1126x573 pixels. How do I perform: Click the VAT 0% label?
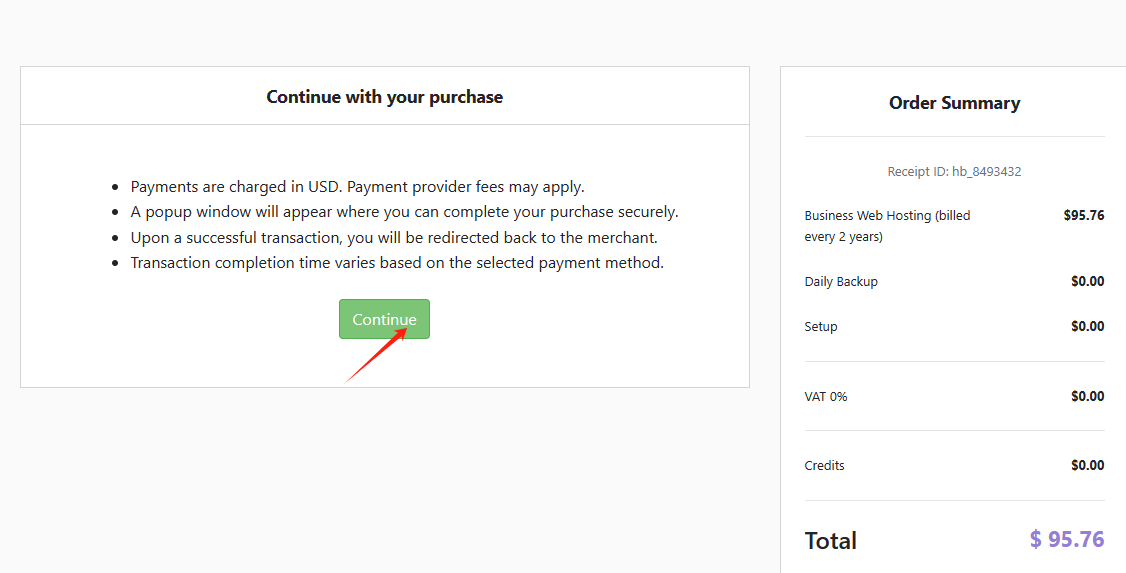(826, 397)
